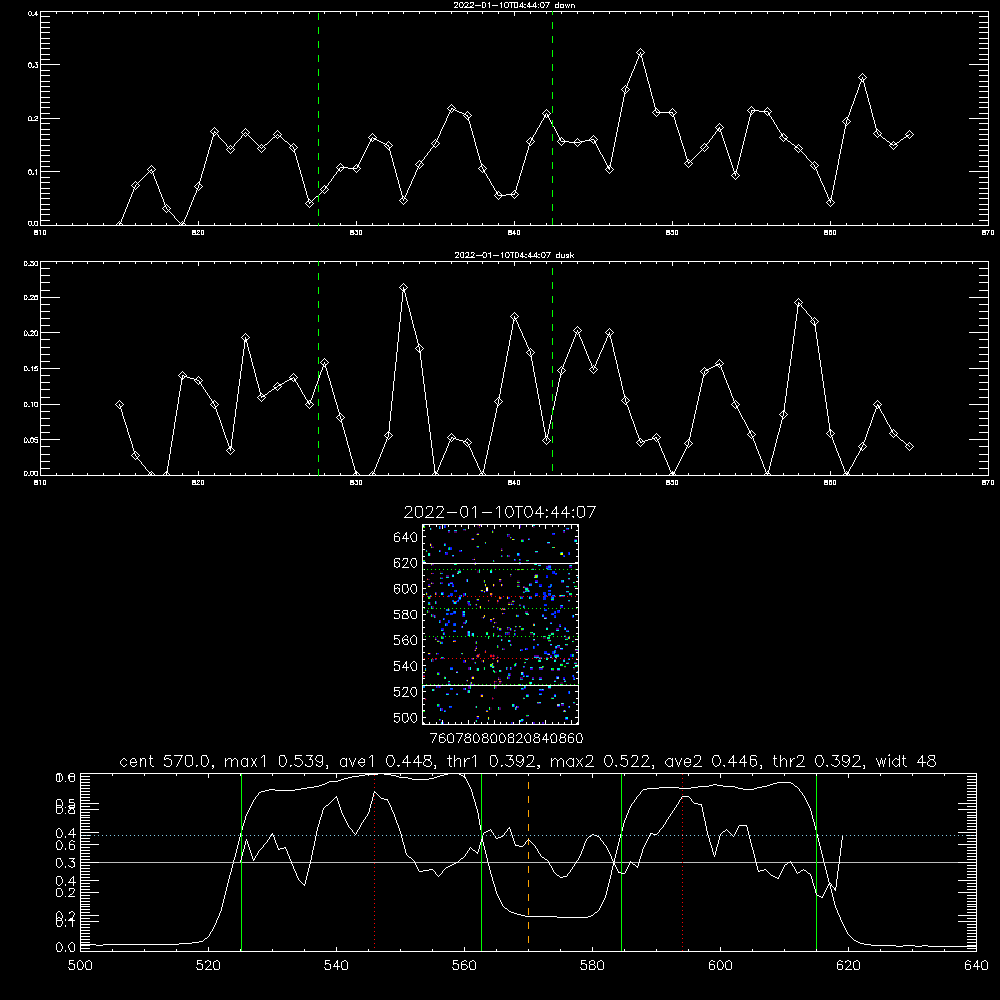Click the dawn plot diamond peak near 862
Viewport: 1000px width, 1000px height.
862,78
